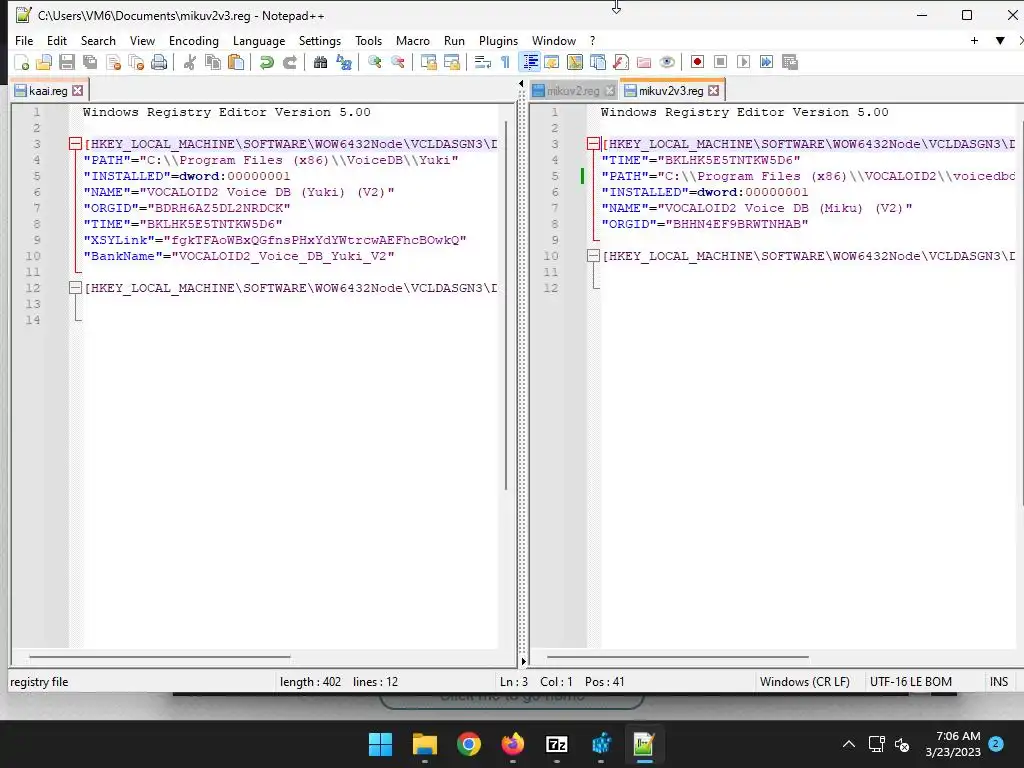Select the kaai.reg tab
Viewport: 1024px width, 768px height.
(x=48, y=91)
